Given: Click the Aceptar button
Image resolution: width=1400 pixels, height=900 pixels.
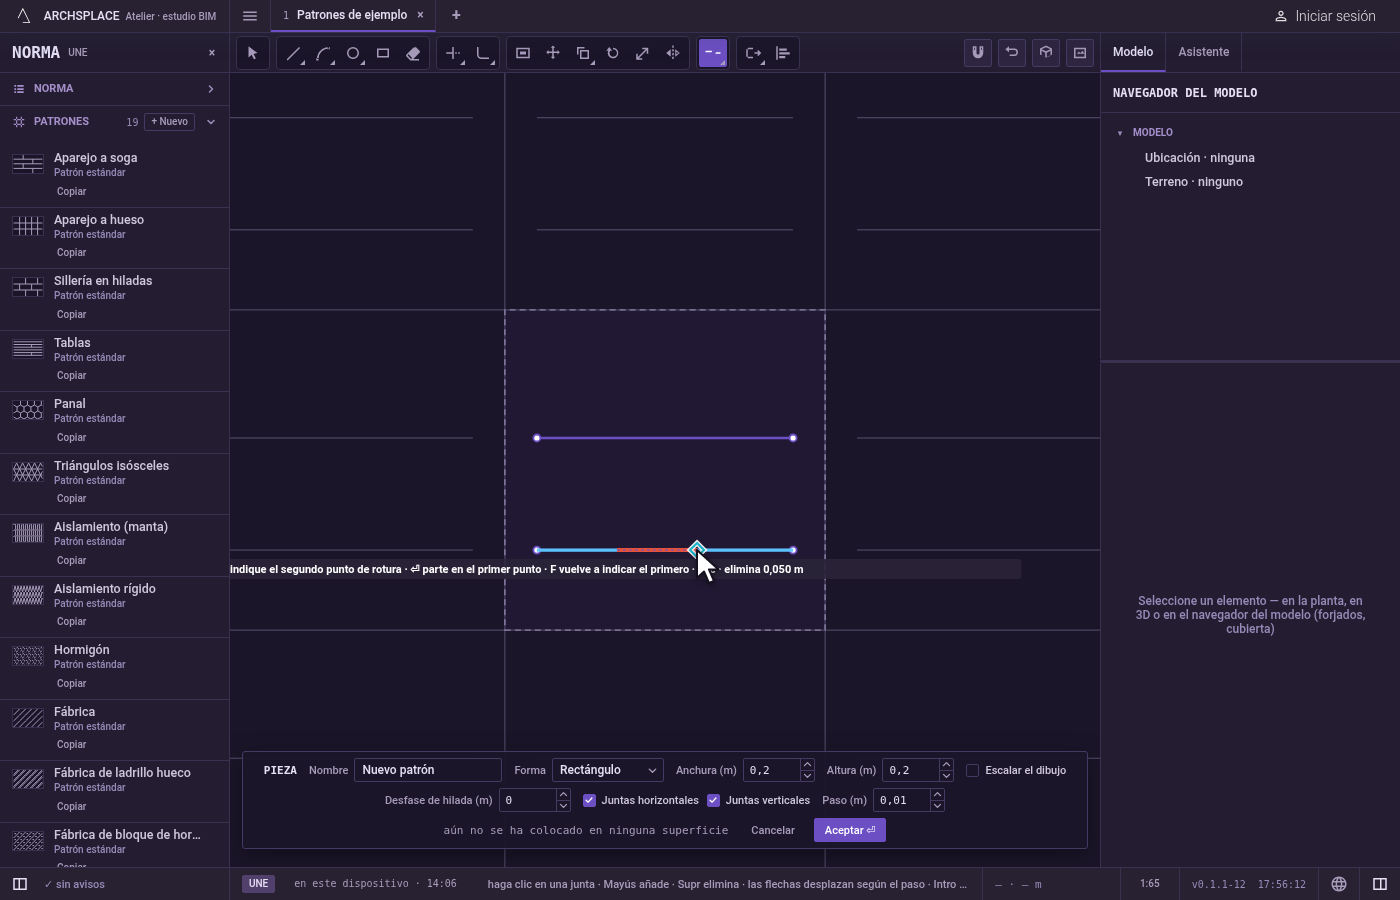Looking at the screenshot, I should tap(850, 830).
